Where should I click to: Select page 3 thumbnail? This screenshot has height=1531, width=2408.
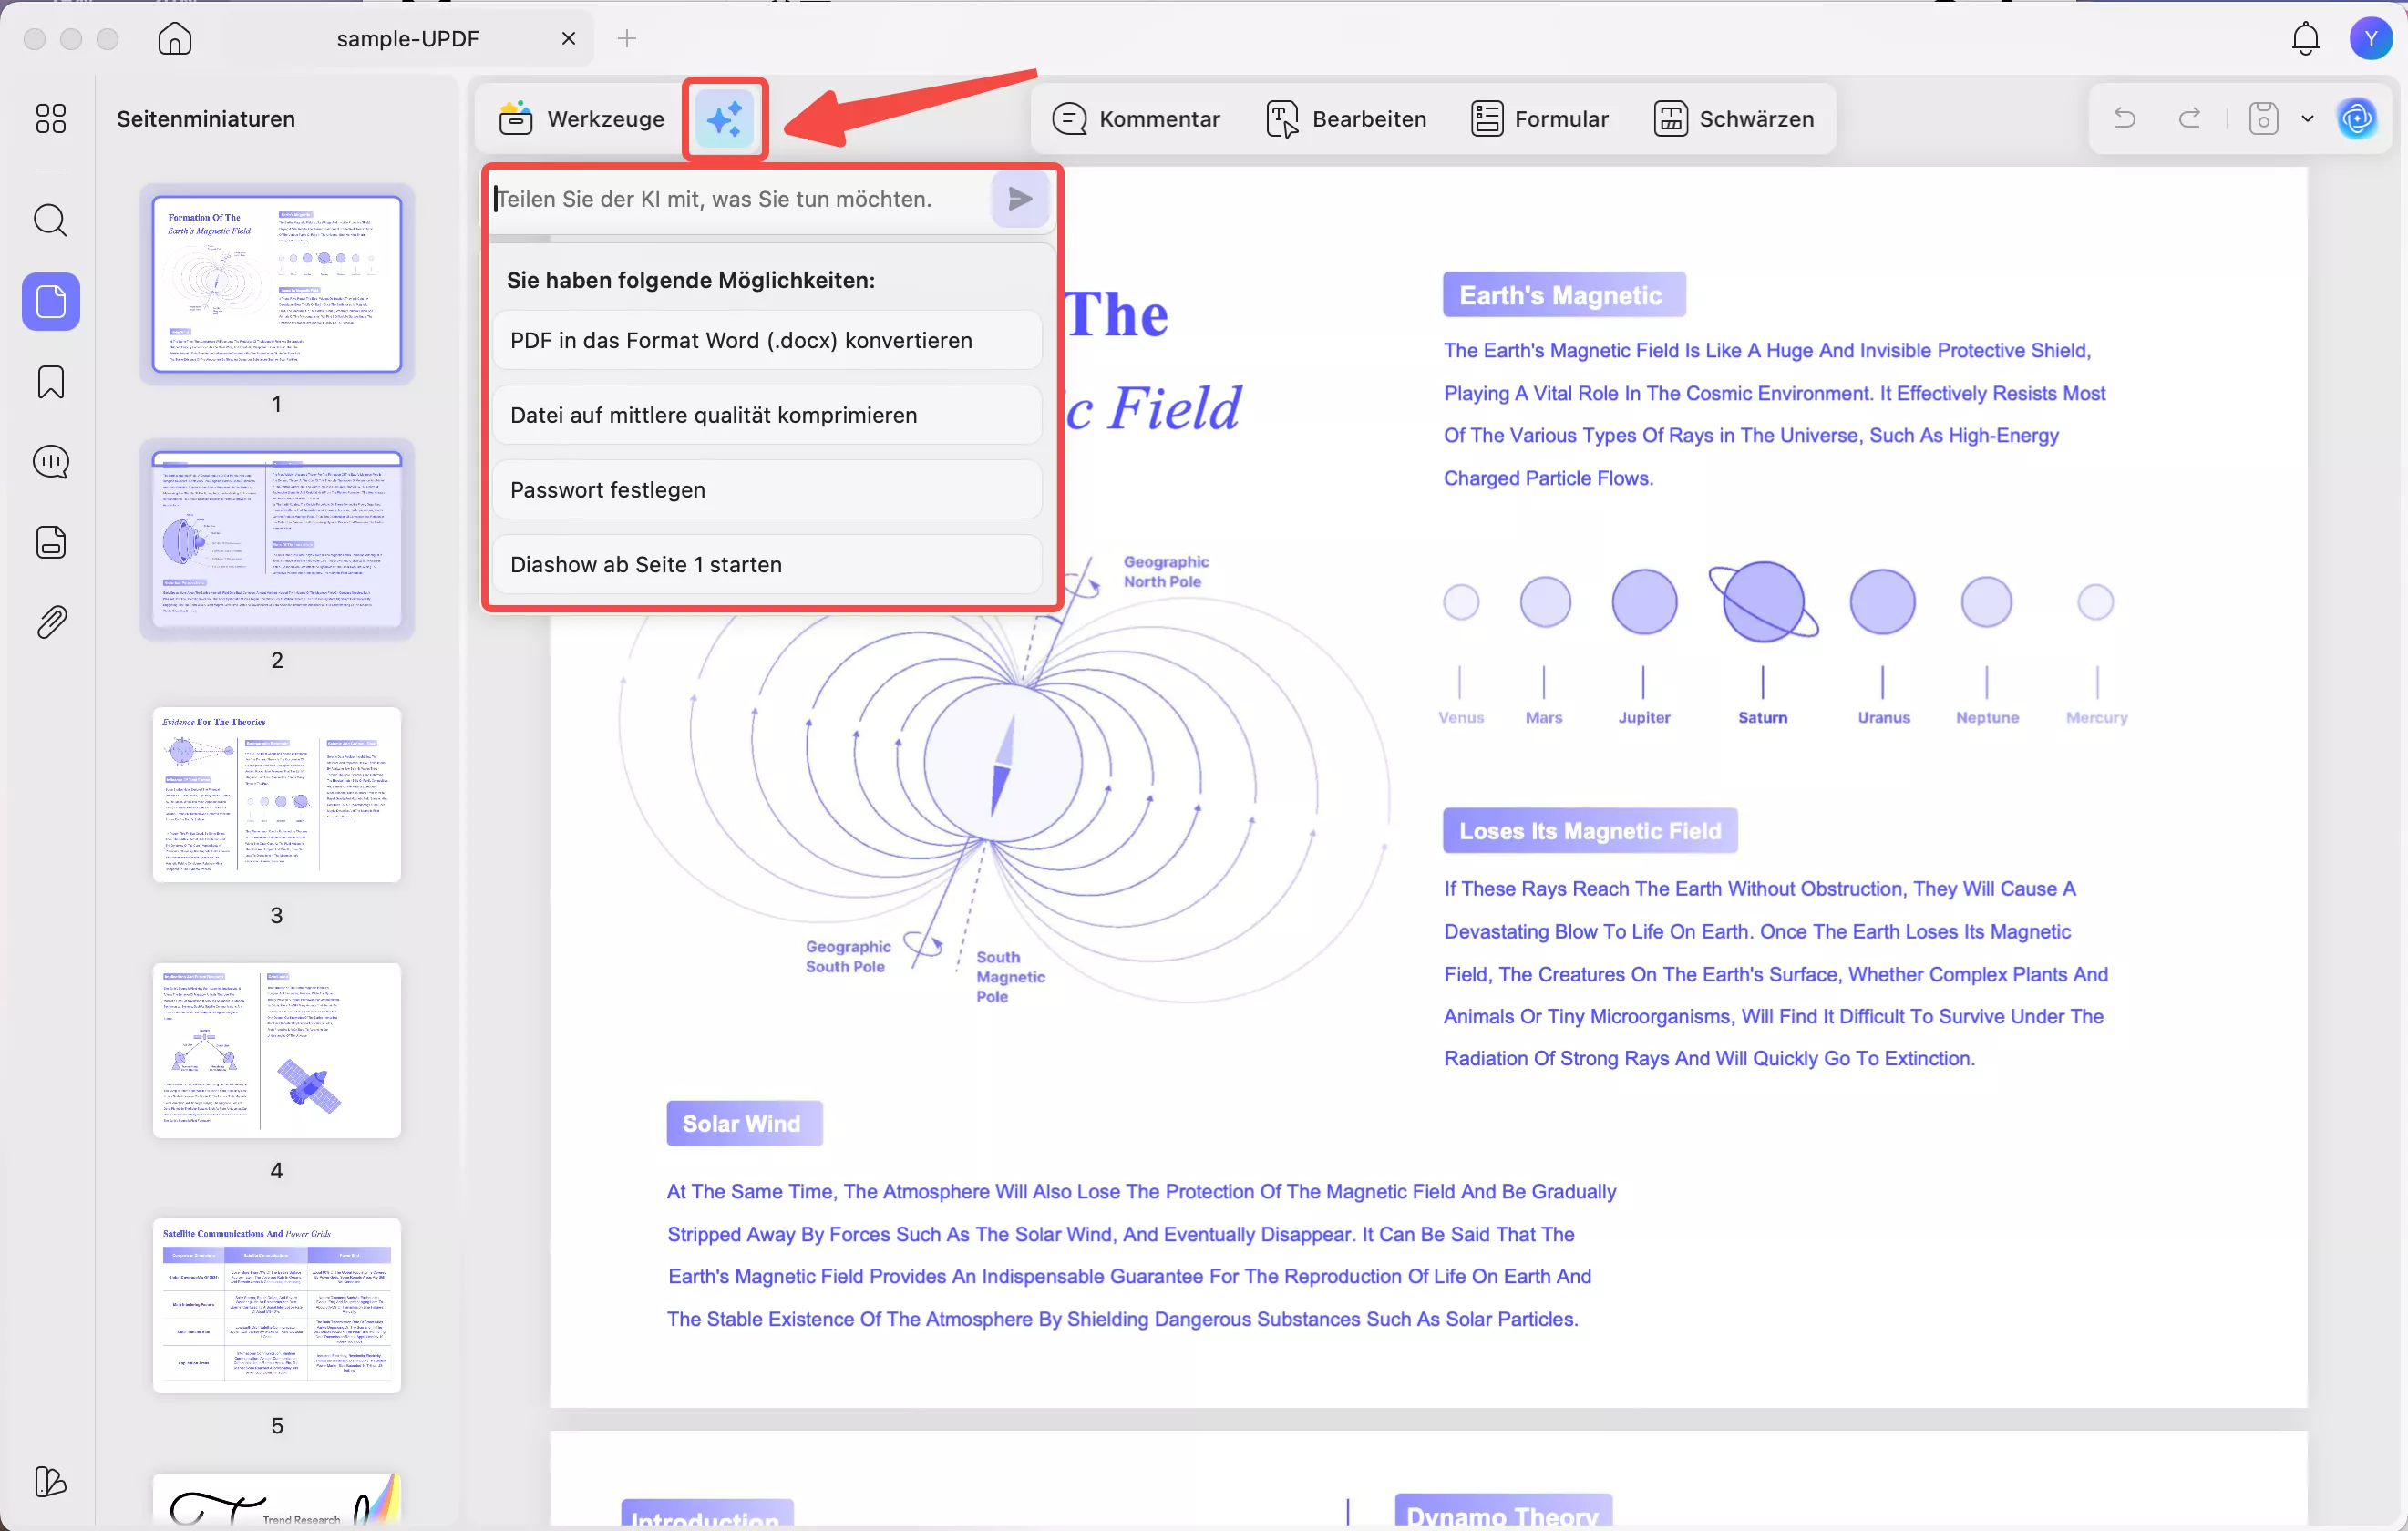(277, 795)
